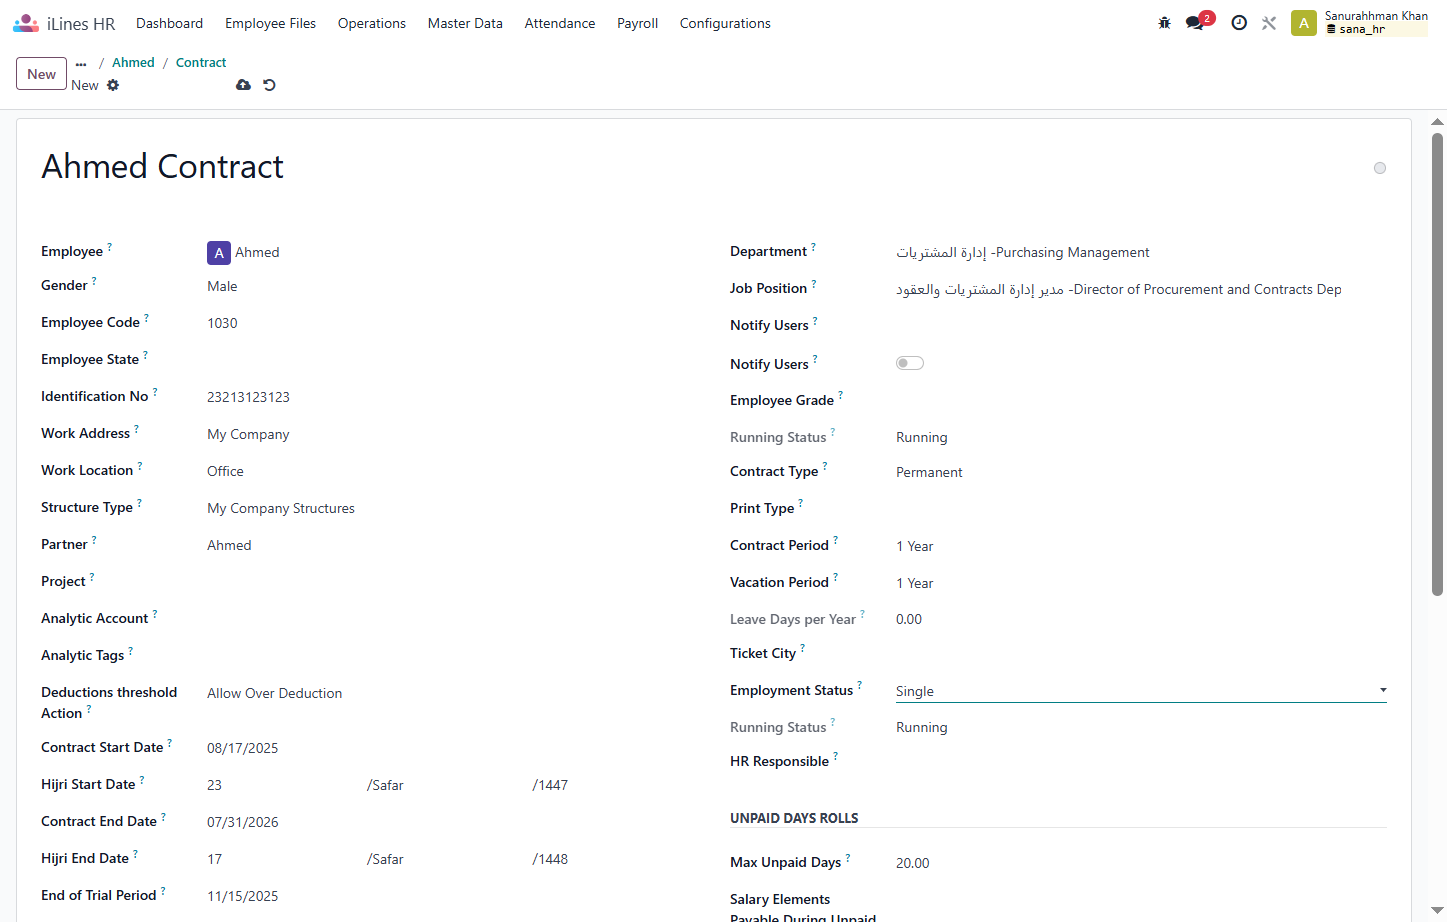Open the Contract Type field showing Permanent
This screenshot has width=1447, height=922.
point(1141,472)
